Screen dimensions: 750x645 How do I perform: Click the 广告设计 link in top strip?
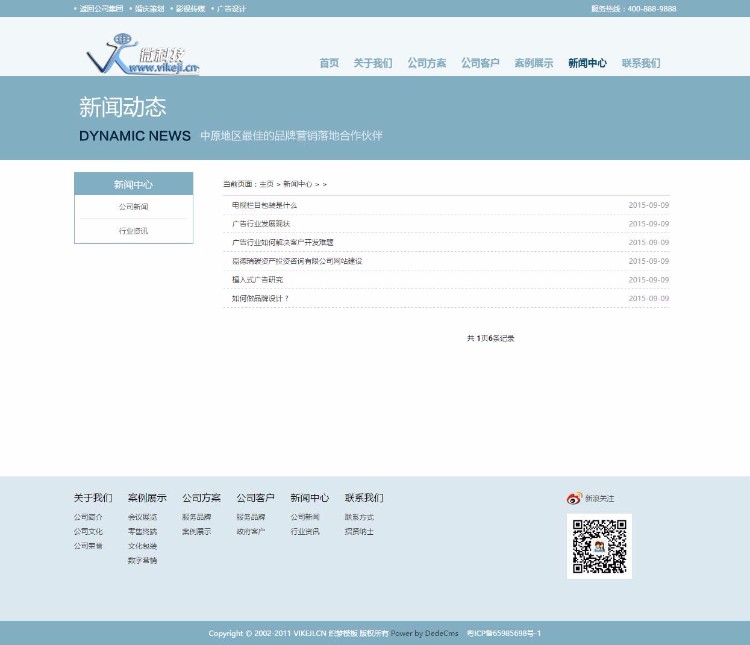(232, 9)
